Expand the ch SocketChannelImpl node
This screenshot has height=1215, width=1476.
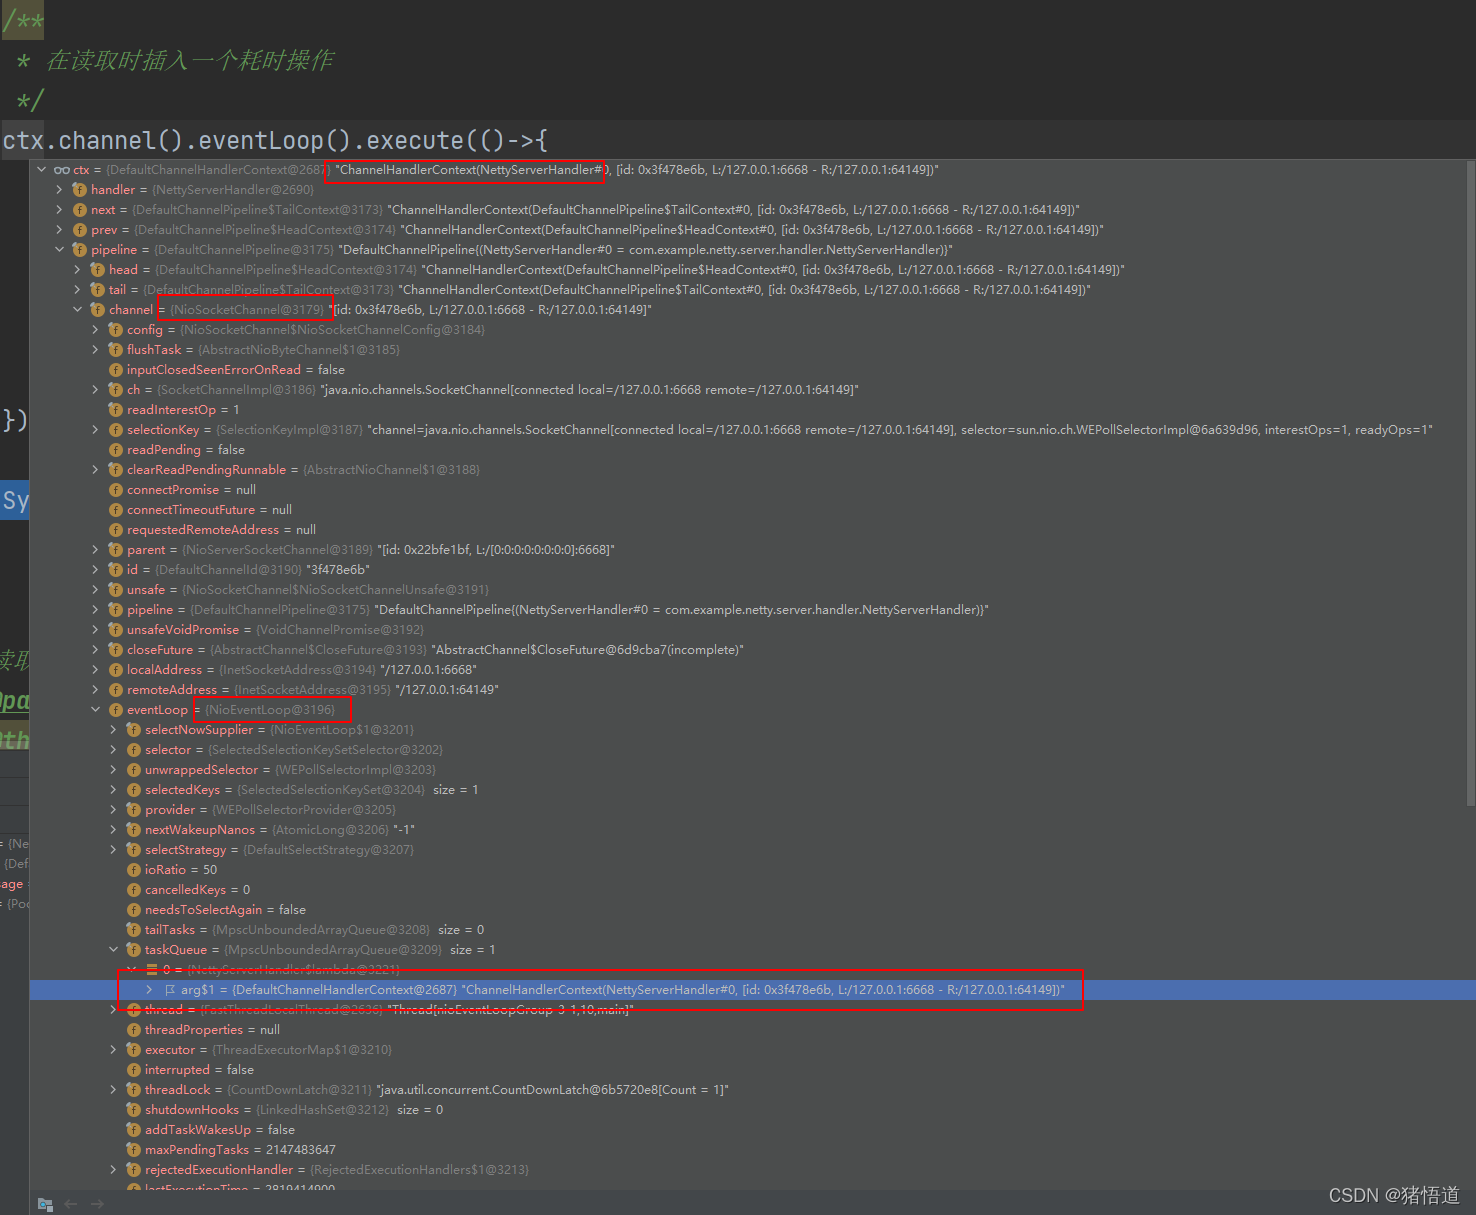click(x=96, y=390)
